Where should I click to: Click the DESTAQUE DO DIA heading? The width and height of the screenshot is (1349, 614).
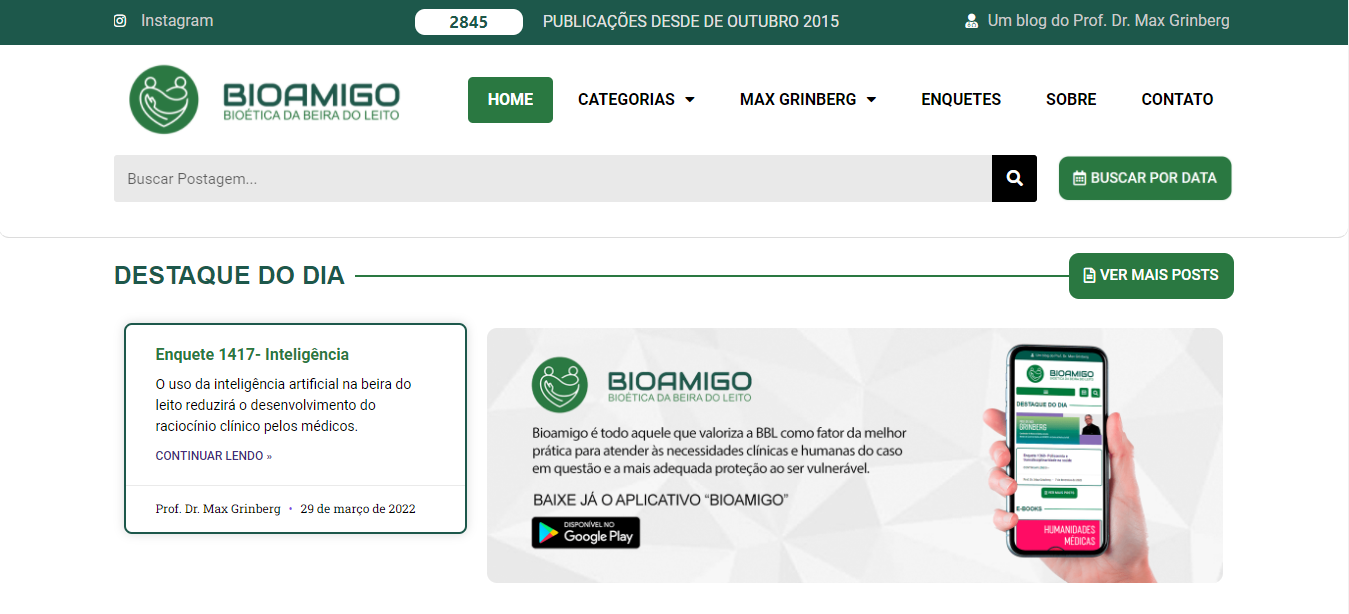[229, 276]
